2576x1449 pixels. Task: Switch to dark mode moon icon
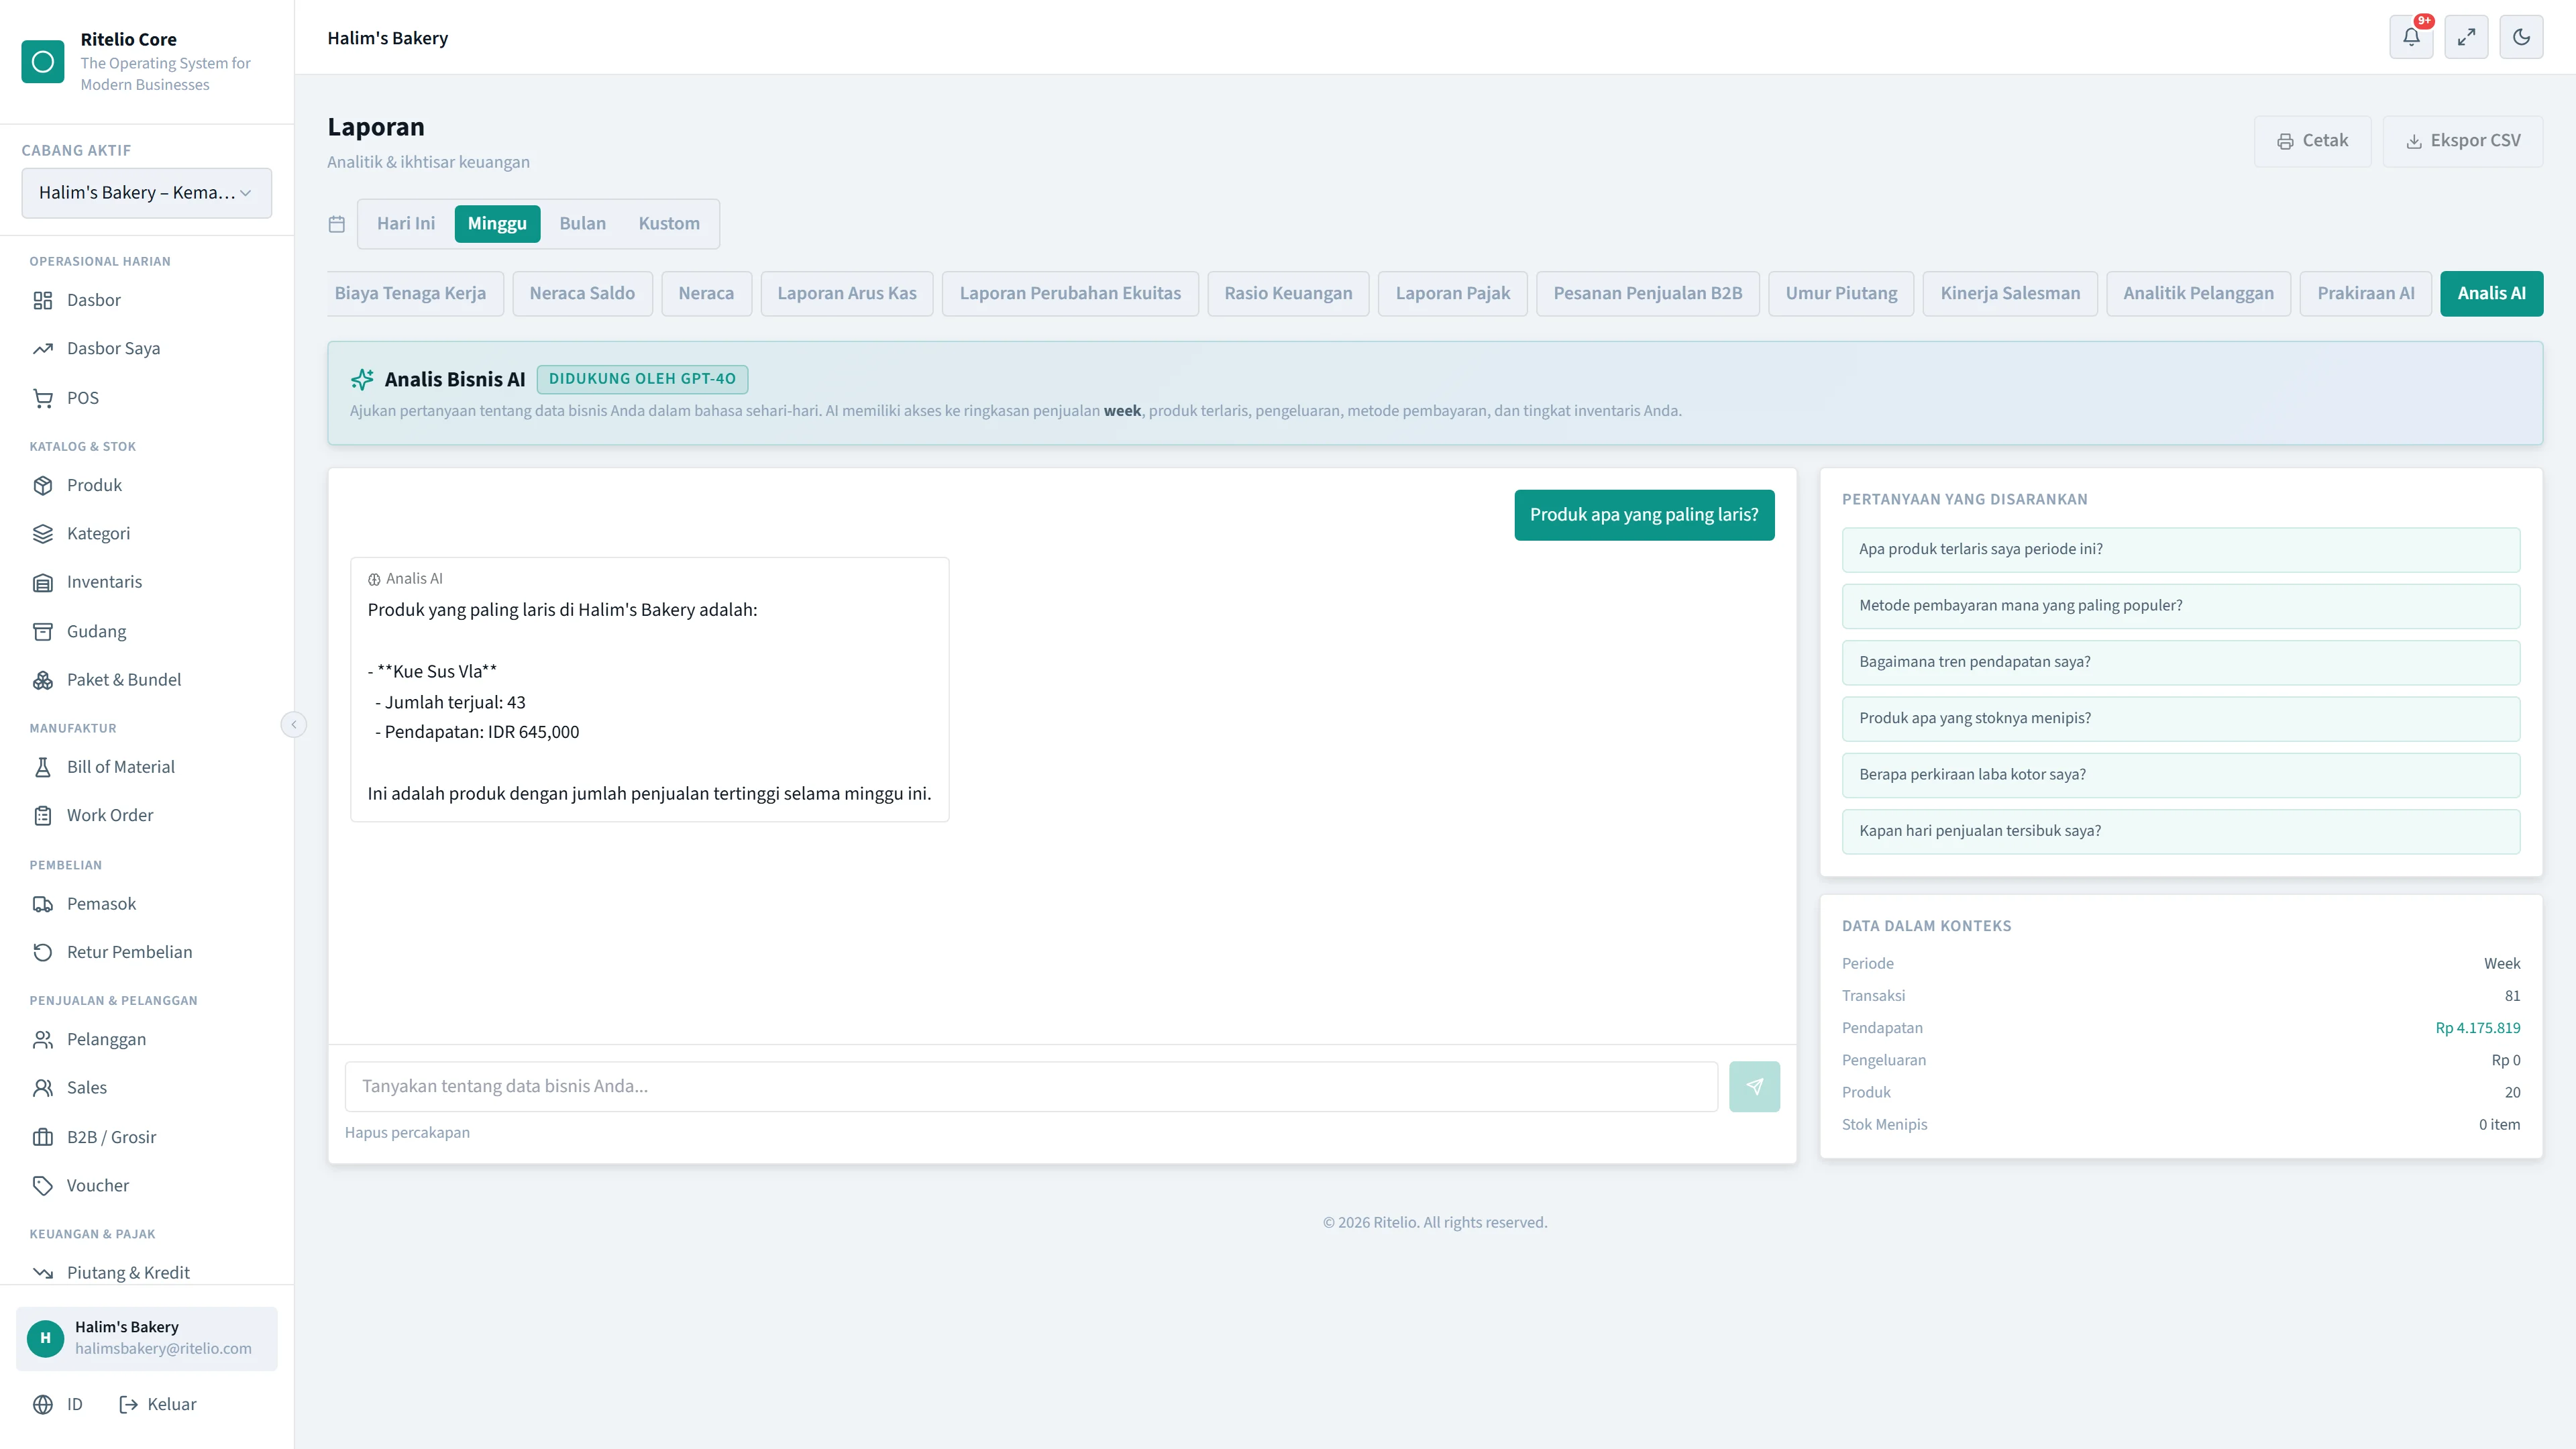pos(2521,37)
